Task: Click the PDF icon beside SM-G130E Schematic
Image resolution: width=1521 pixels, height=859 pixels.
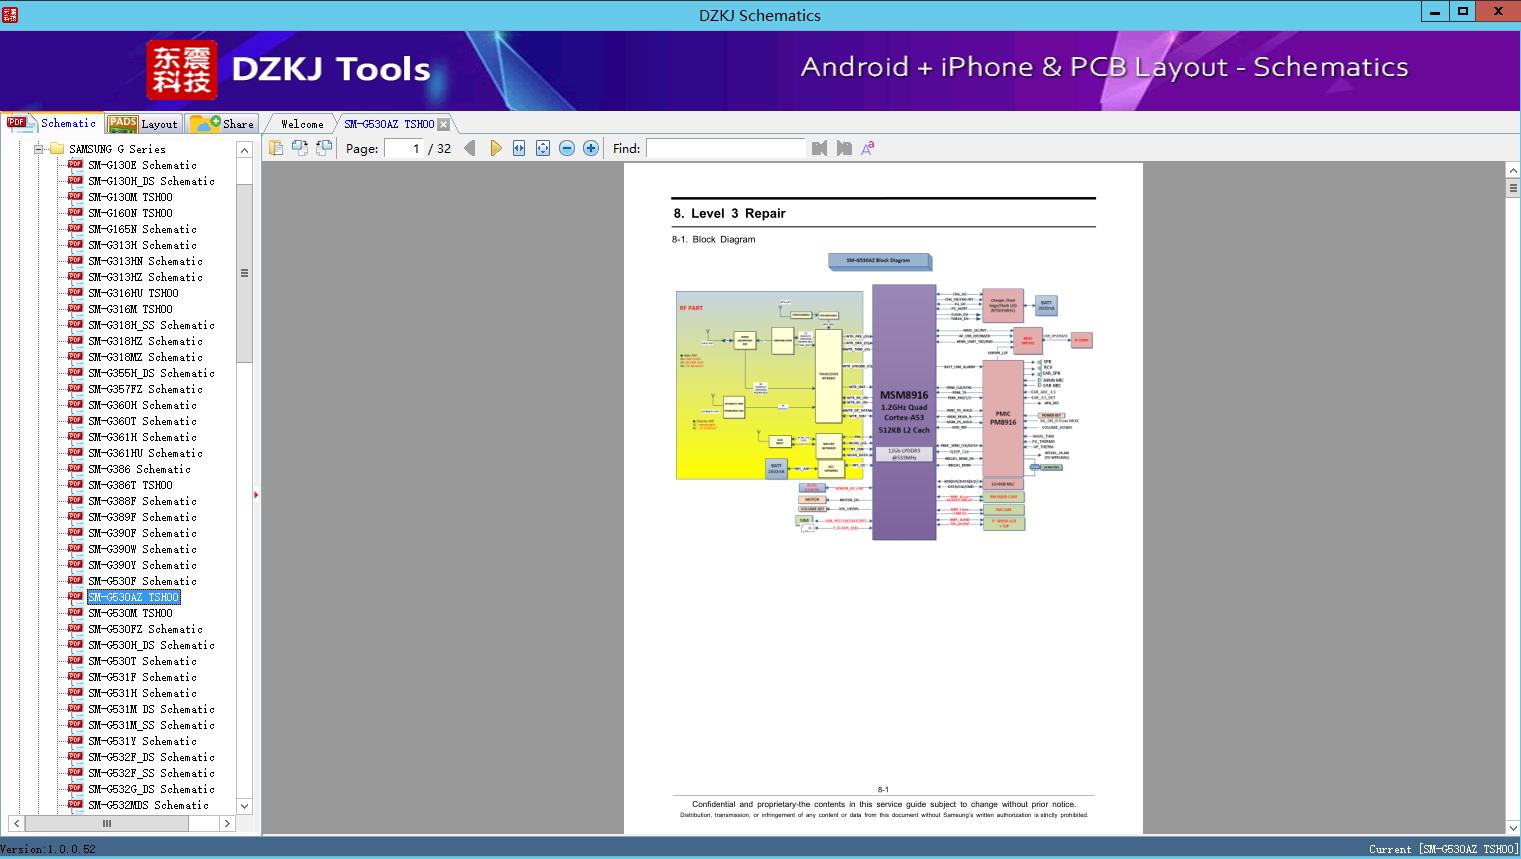Action: point(75,165)
